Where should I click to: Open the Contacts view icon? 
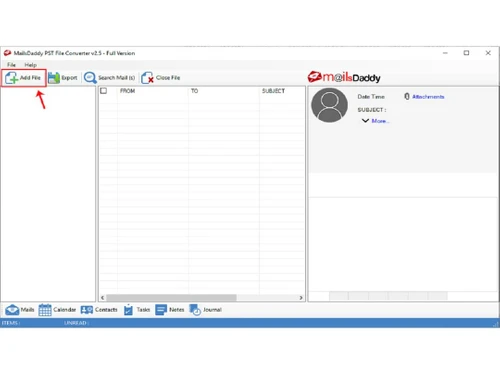click(x=87, y=310)
